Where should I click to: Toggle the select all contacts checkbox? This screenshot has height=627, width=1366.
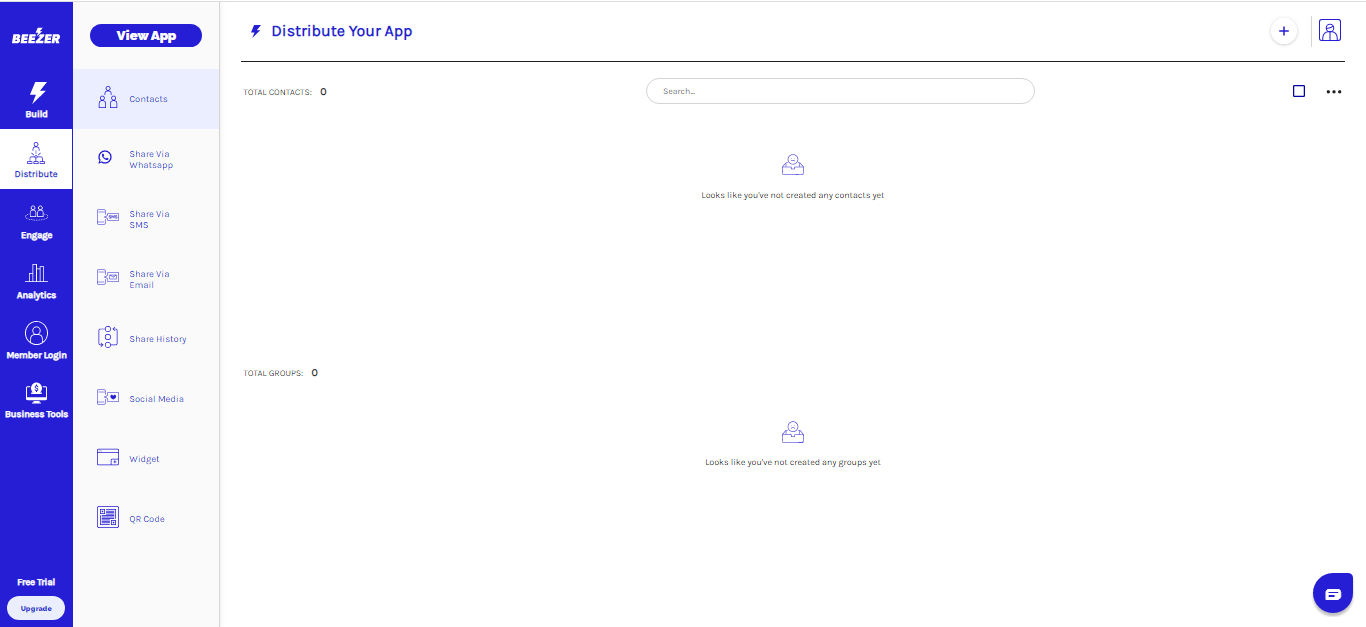coord(1299,91)
